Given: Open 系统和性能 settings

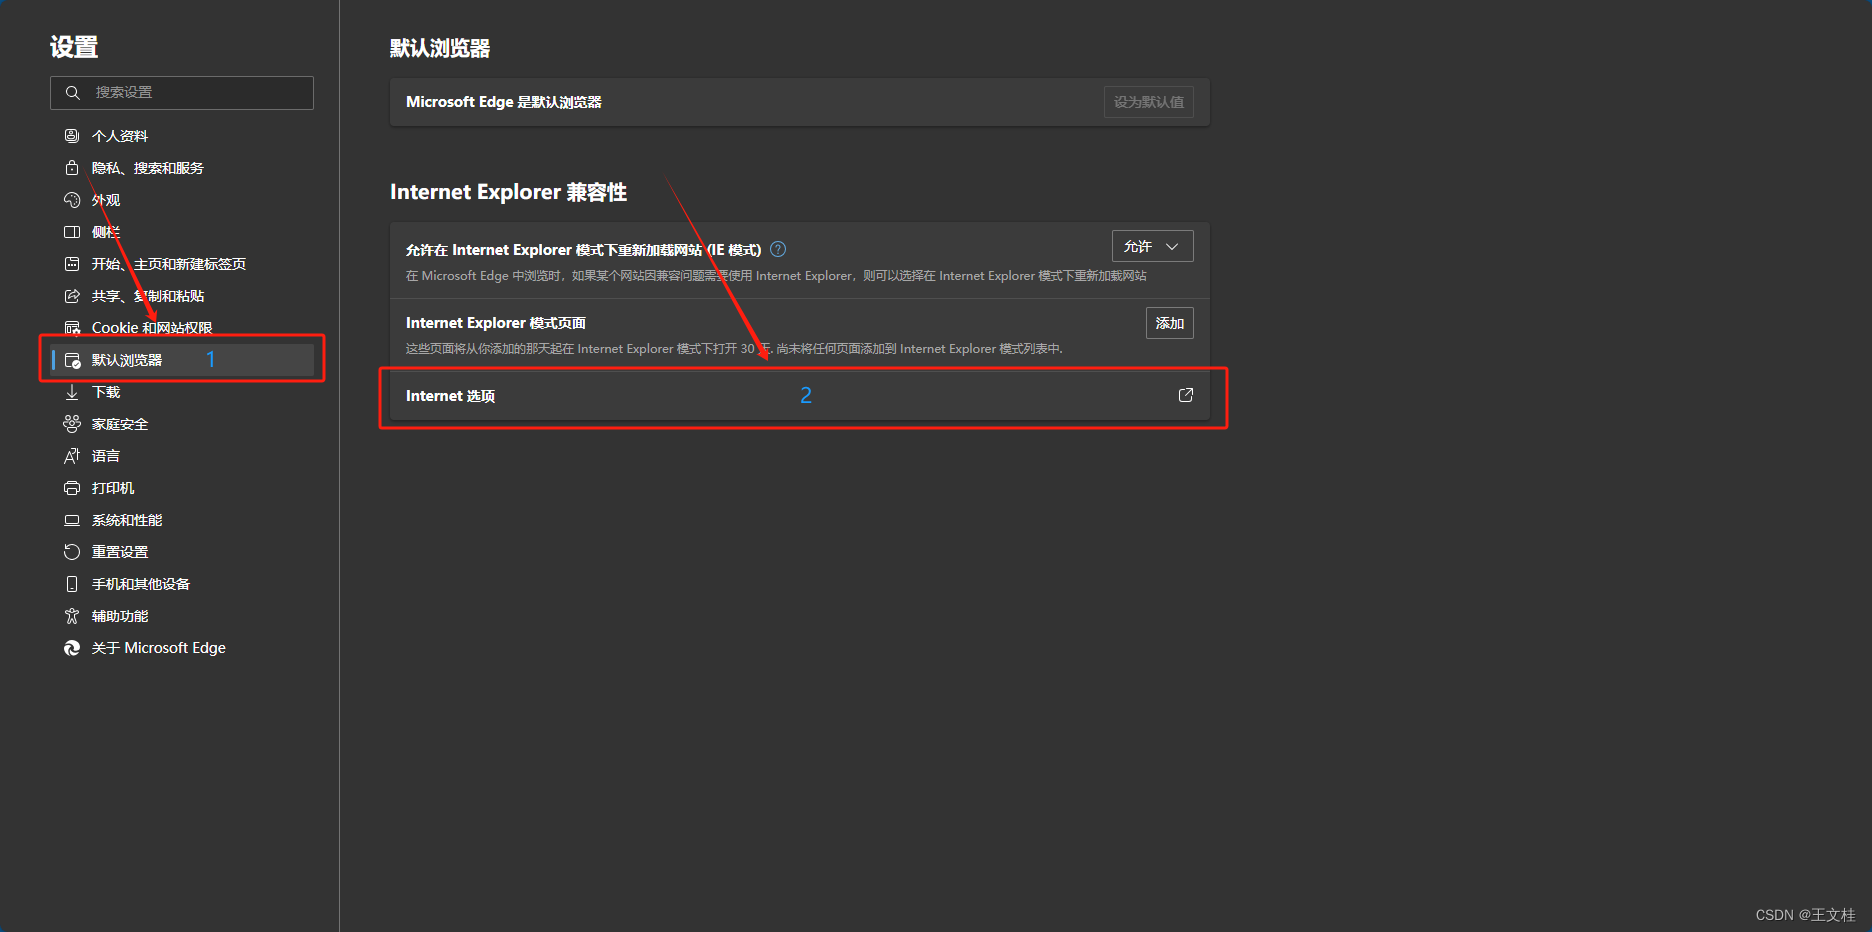Looking at the screenshot, I should pos(182,520).
